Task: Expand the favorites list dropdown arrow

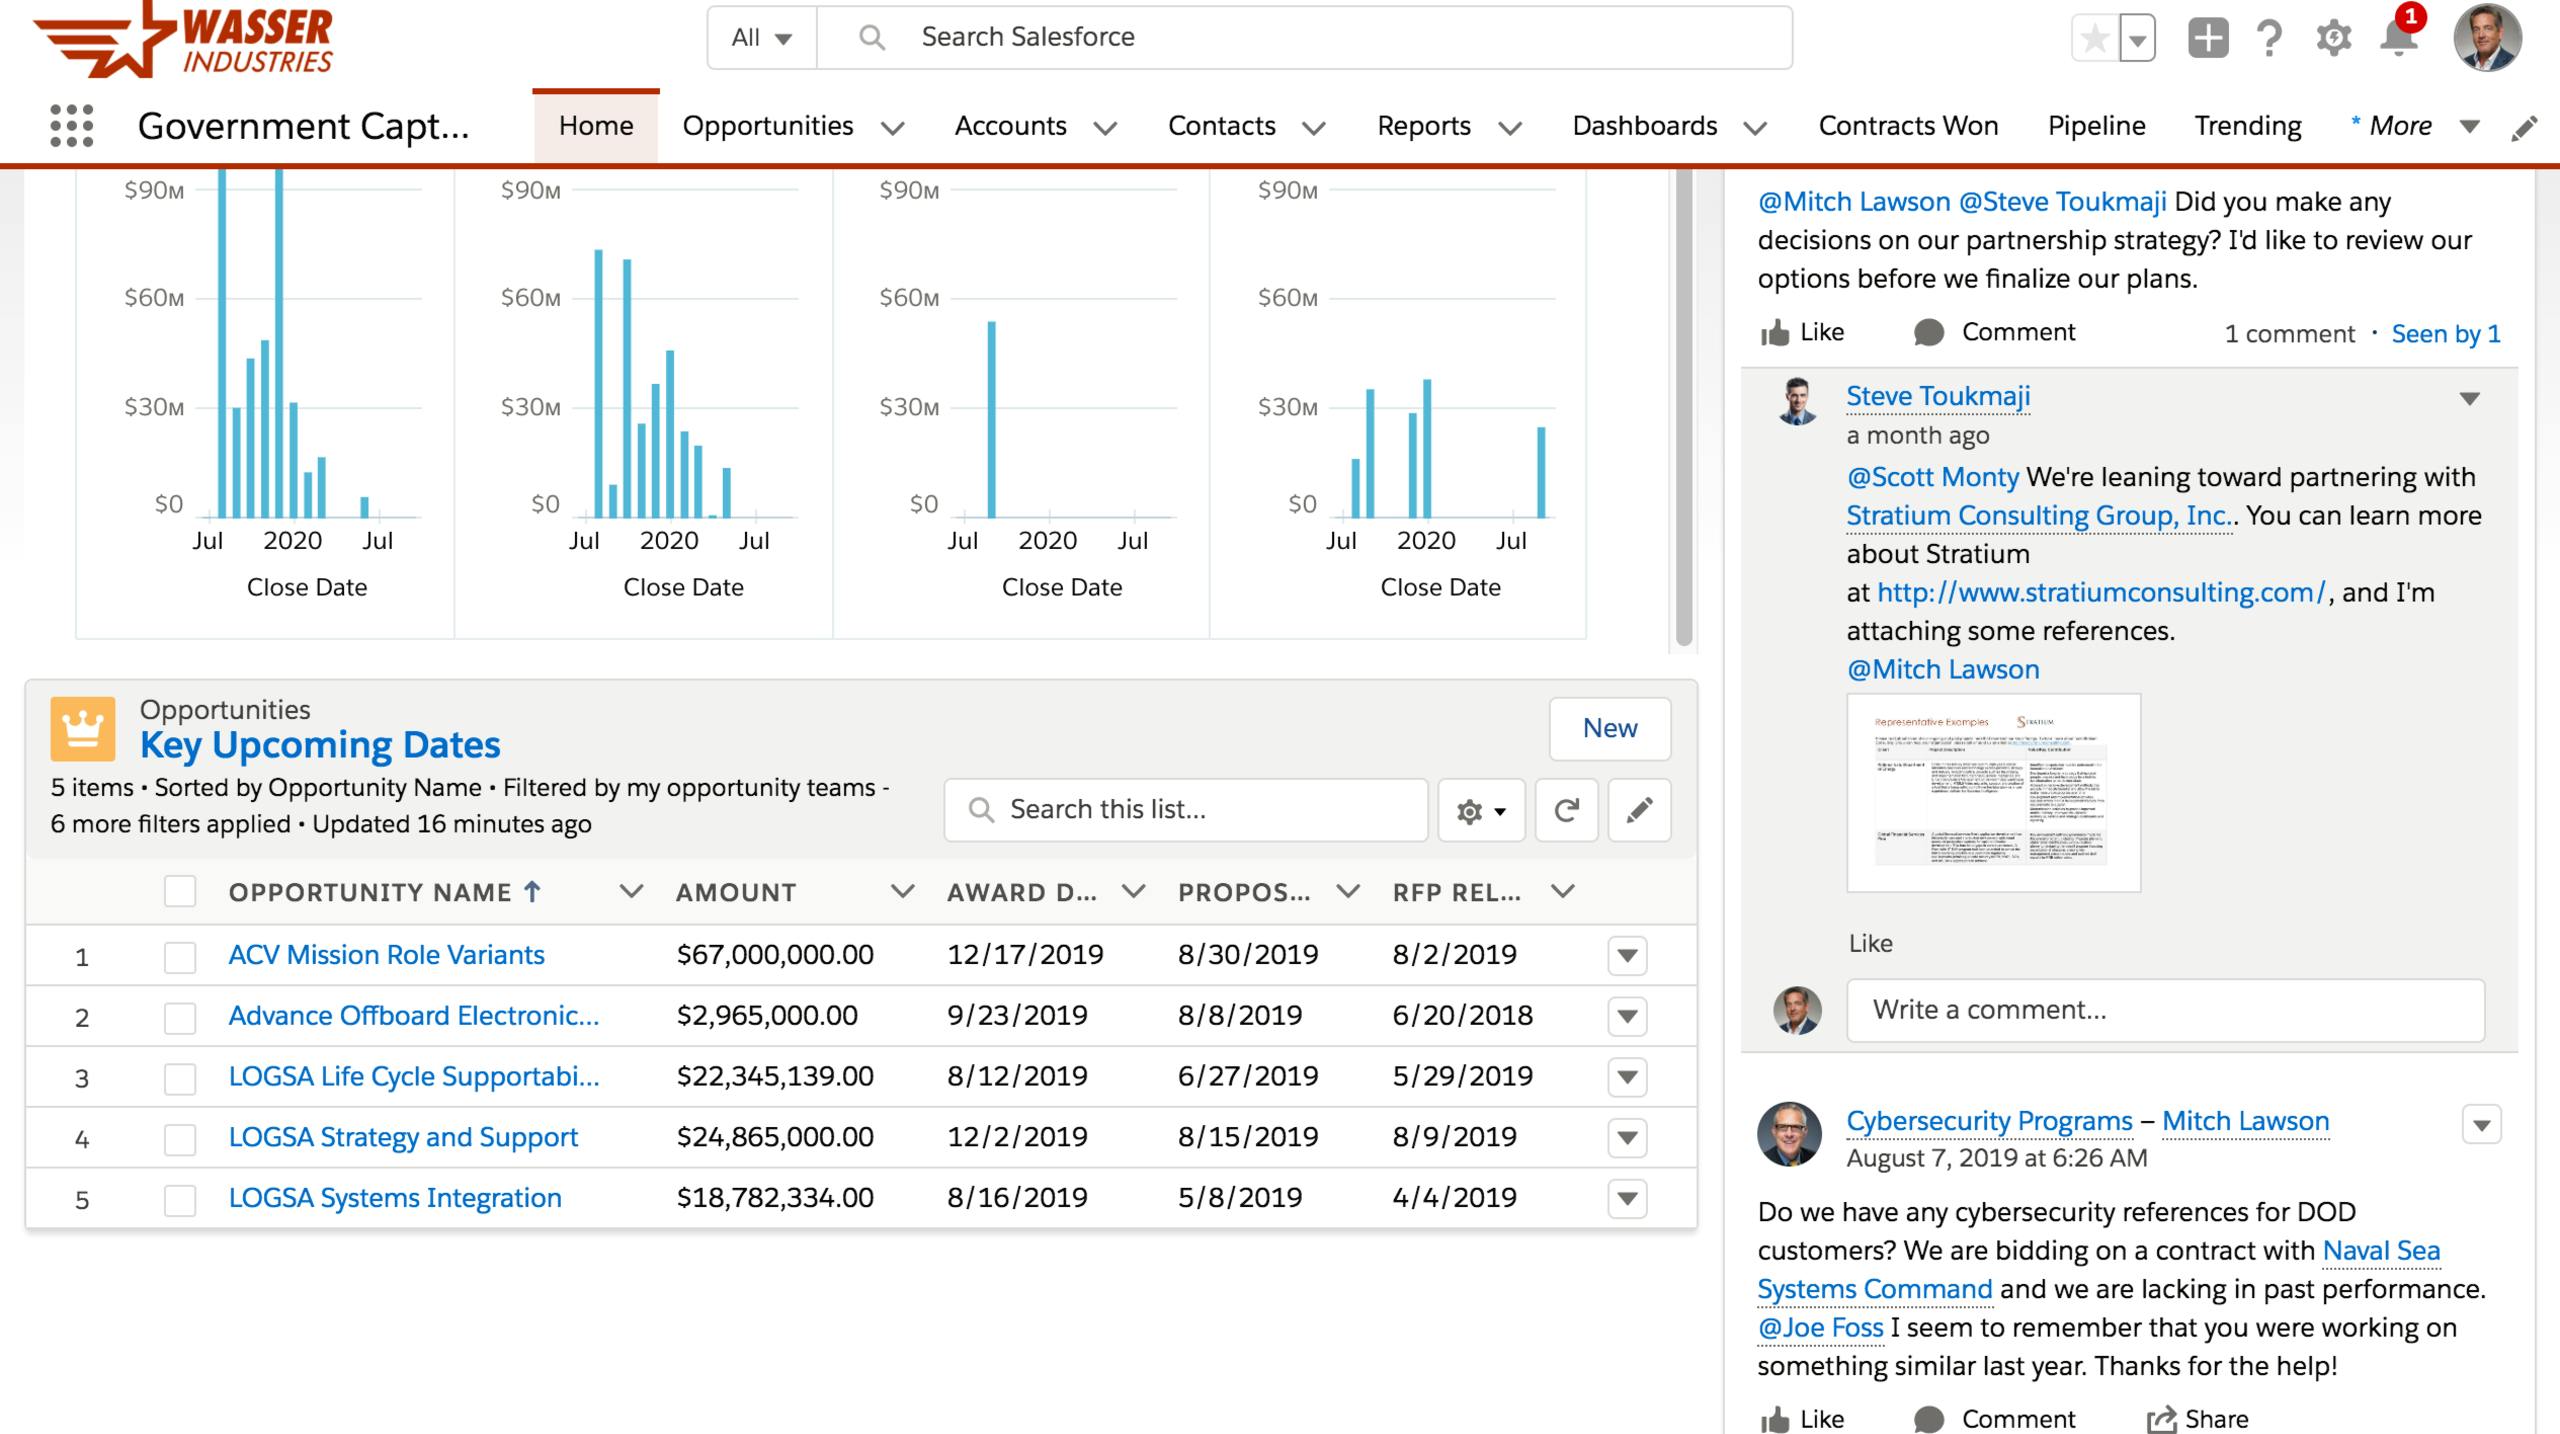Action: (2137, 40)
